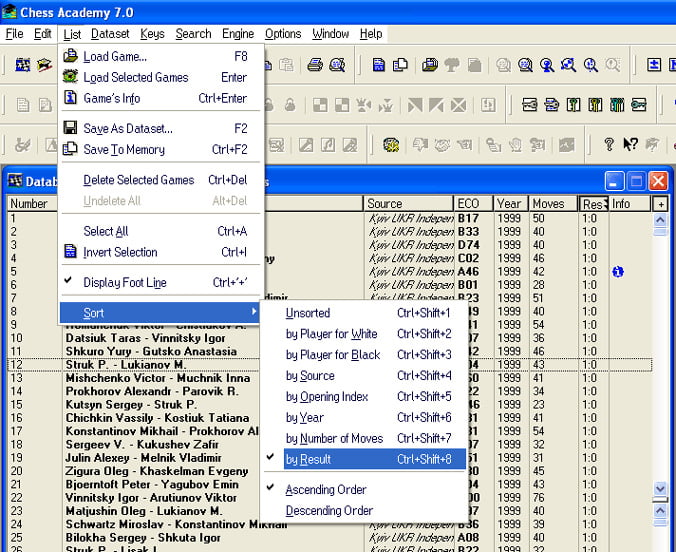Viewport: 676px width, 552px height.
Task: Sort by Number of Moves
Action: click(x=365, y=438)
